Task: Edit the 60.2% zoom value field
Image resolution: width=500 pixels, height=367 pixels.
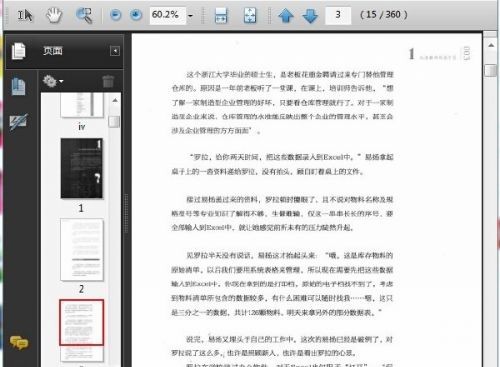Action: (167, 15)
